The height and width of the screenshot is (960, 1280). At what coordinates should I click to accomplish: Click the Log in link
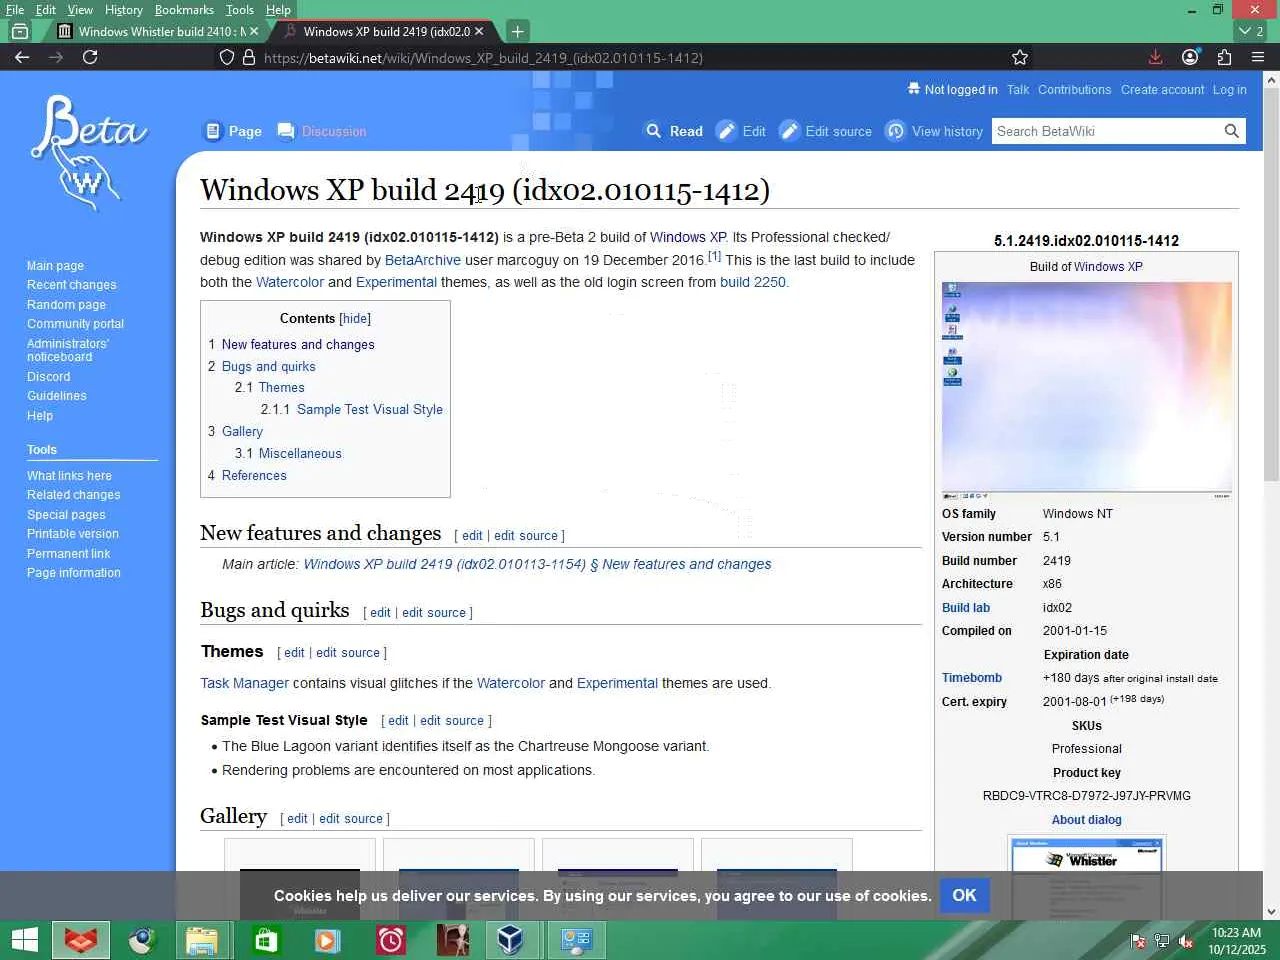pos(1229,90)
